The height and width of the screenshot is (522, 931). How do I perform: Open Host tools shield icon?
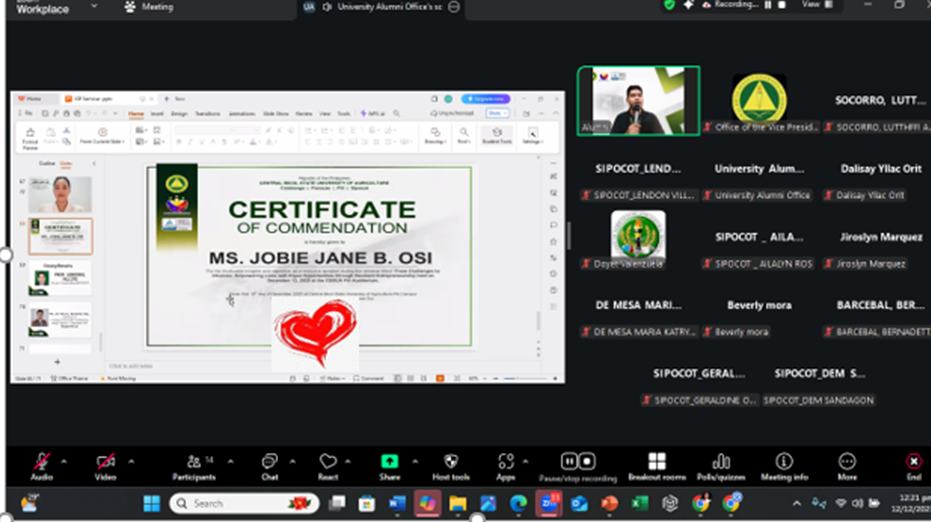[x=450, y=462]
